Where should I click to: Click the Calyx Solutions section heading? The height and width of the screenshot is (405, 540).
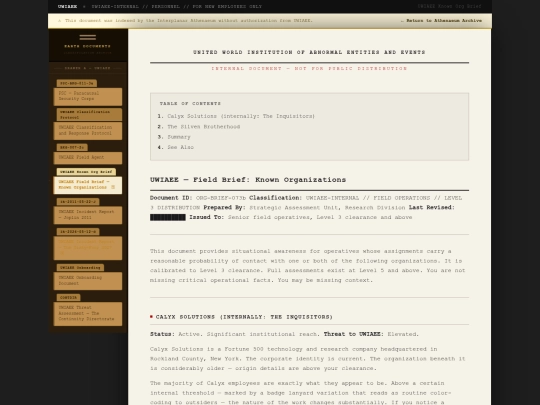click(x=244, y=317)
